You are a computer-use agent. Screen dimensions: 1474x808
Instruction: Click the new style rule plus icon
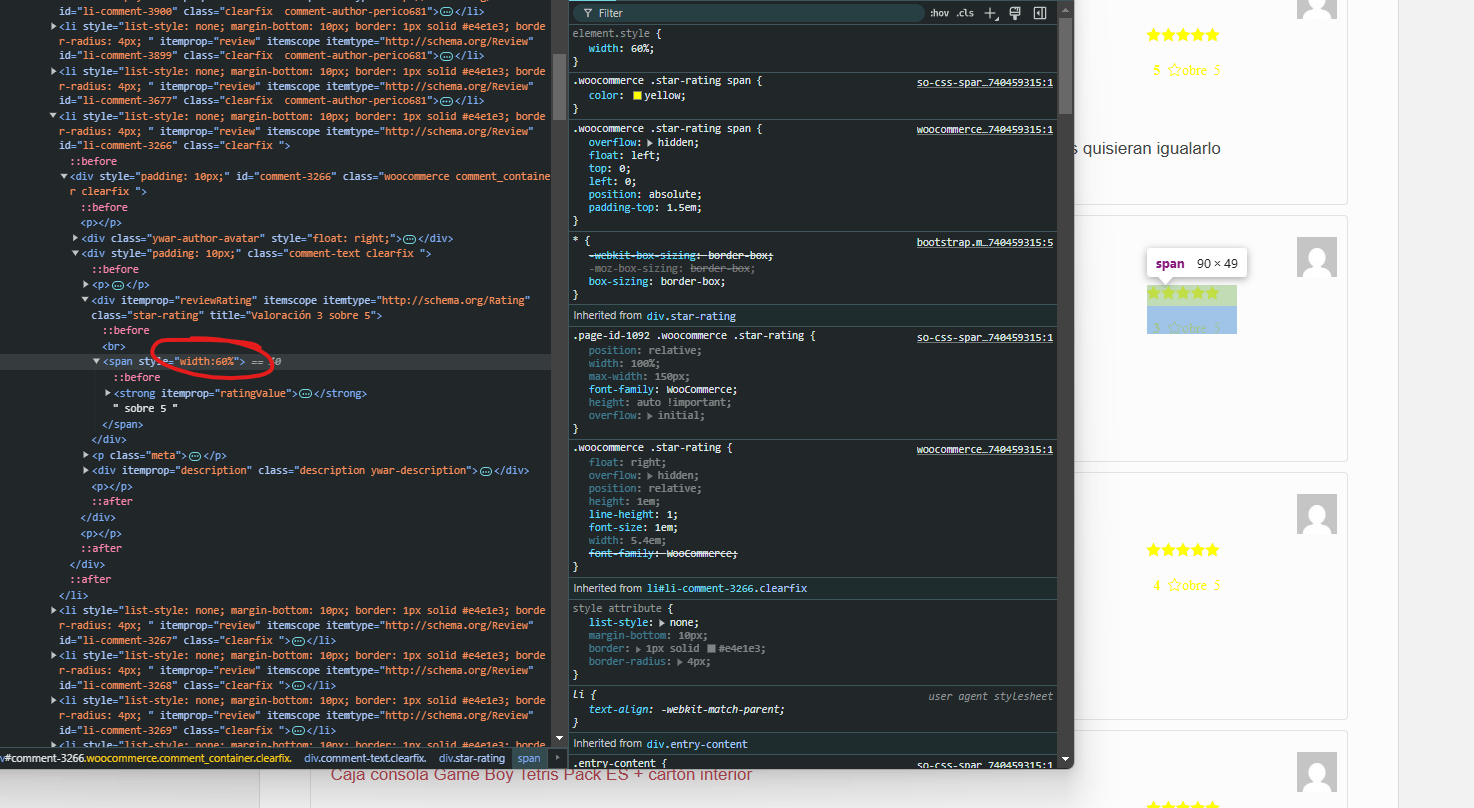tap(990, 13)
